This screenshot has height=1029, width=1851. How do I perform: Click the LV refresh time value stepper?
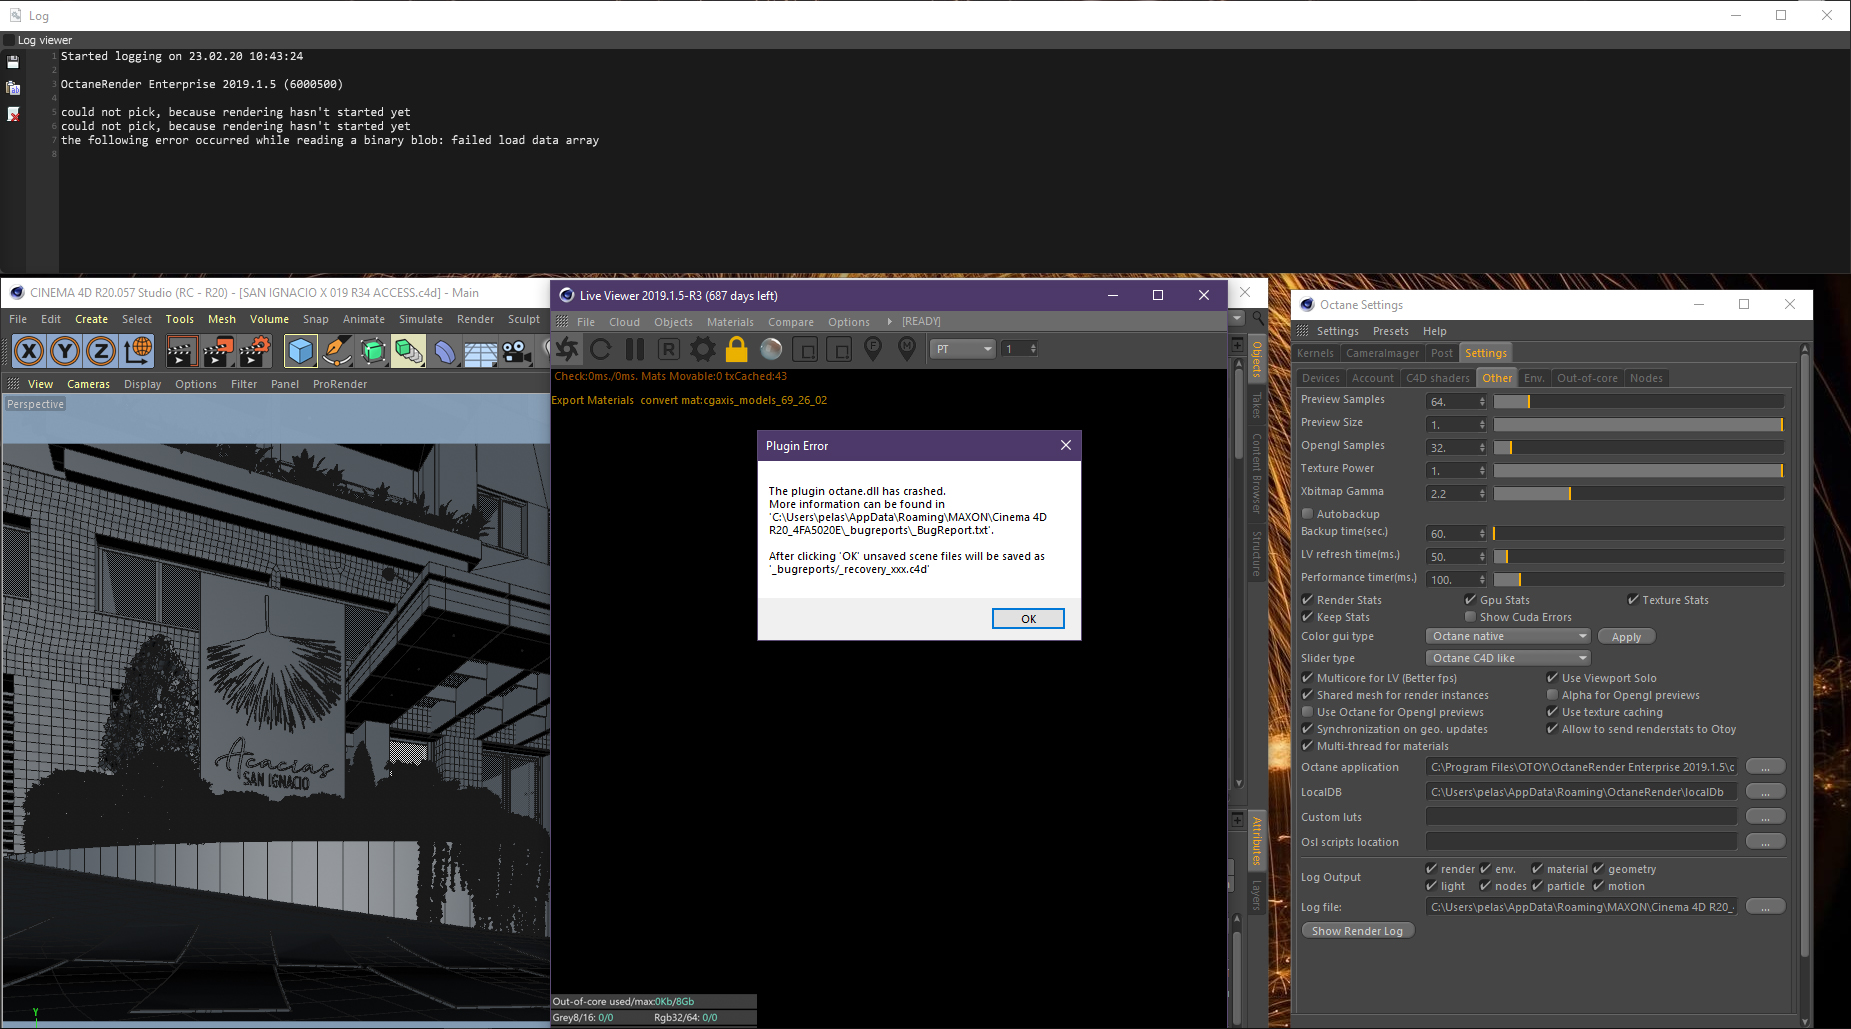pyautogui.click(x=1482, y=557)
